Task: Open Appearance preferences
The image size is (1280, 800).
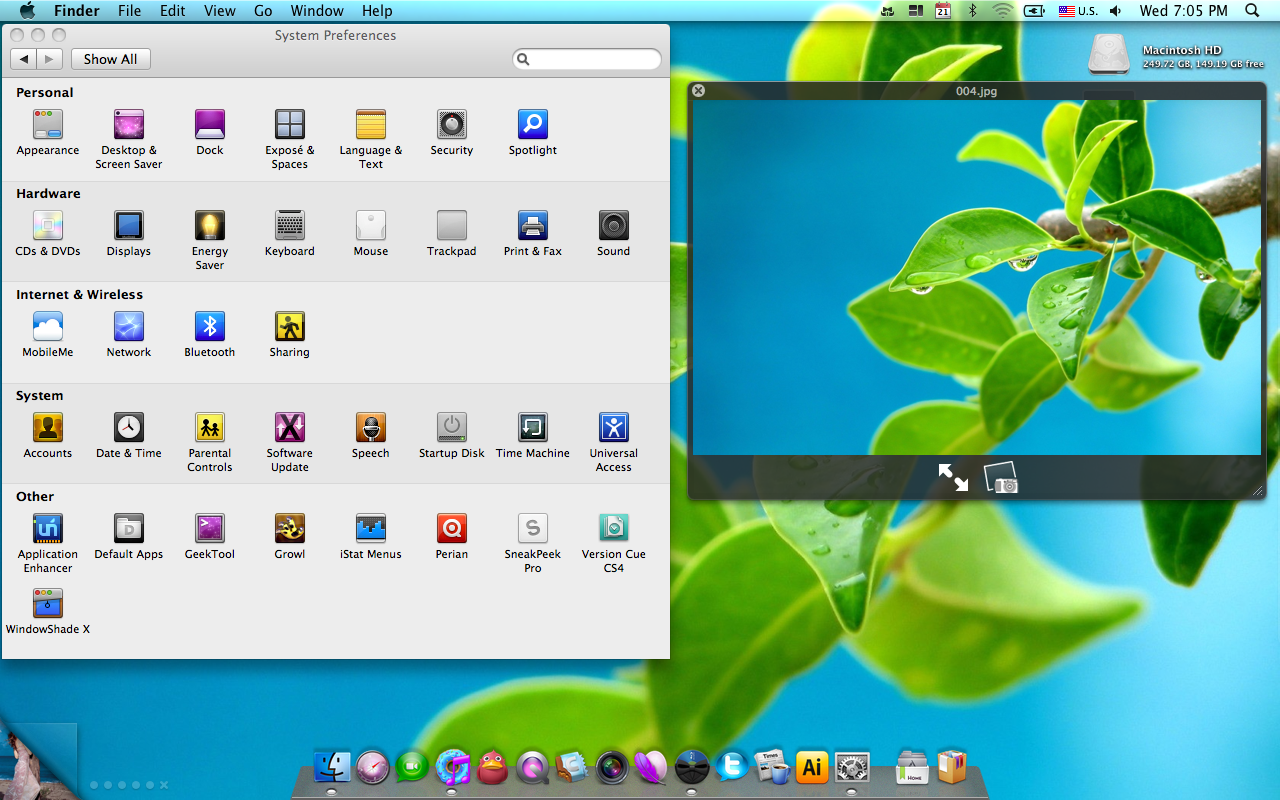Action: (x=47, y=132)
